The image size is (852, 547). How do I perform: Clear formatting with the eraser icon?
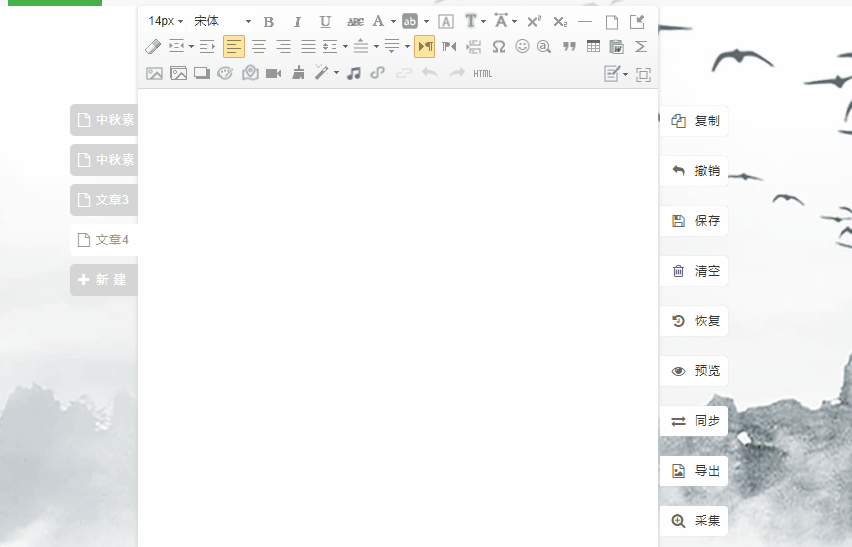tap(153, 47)
